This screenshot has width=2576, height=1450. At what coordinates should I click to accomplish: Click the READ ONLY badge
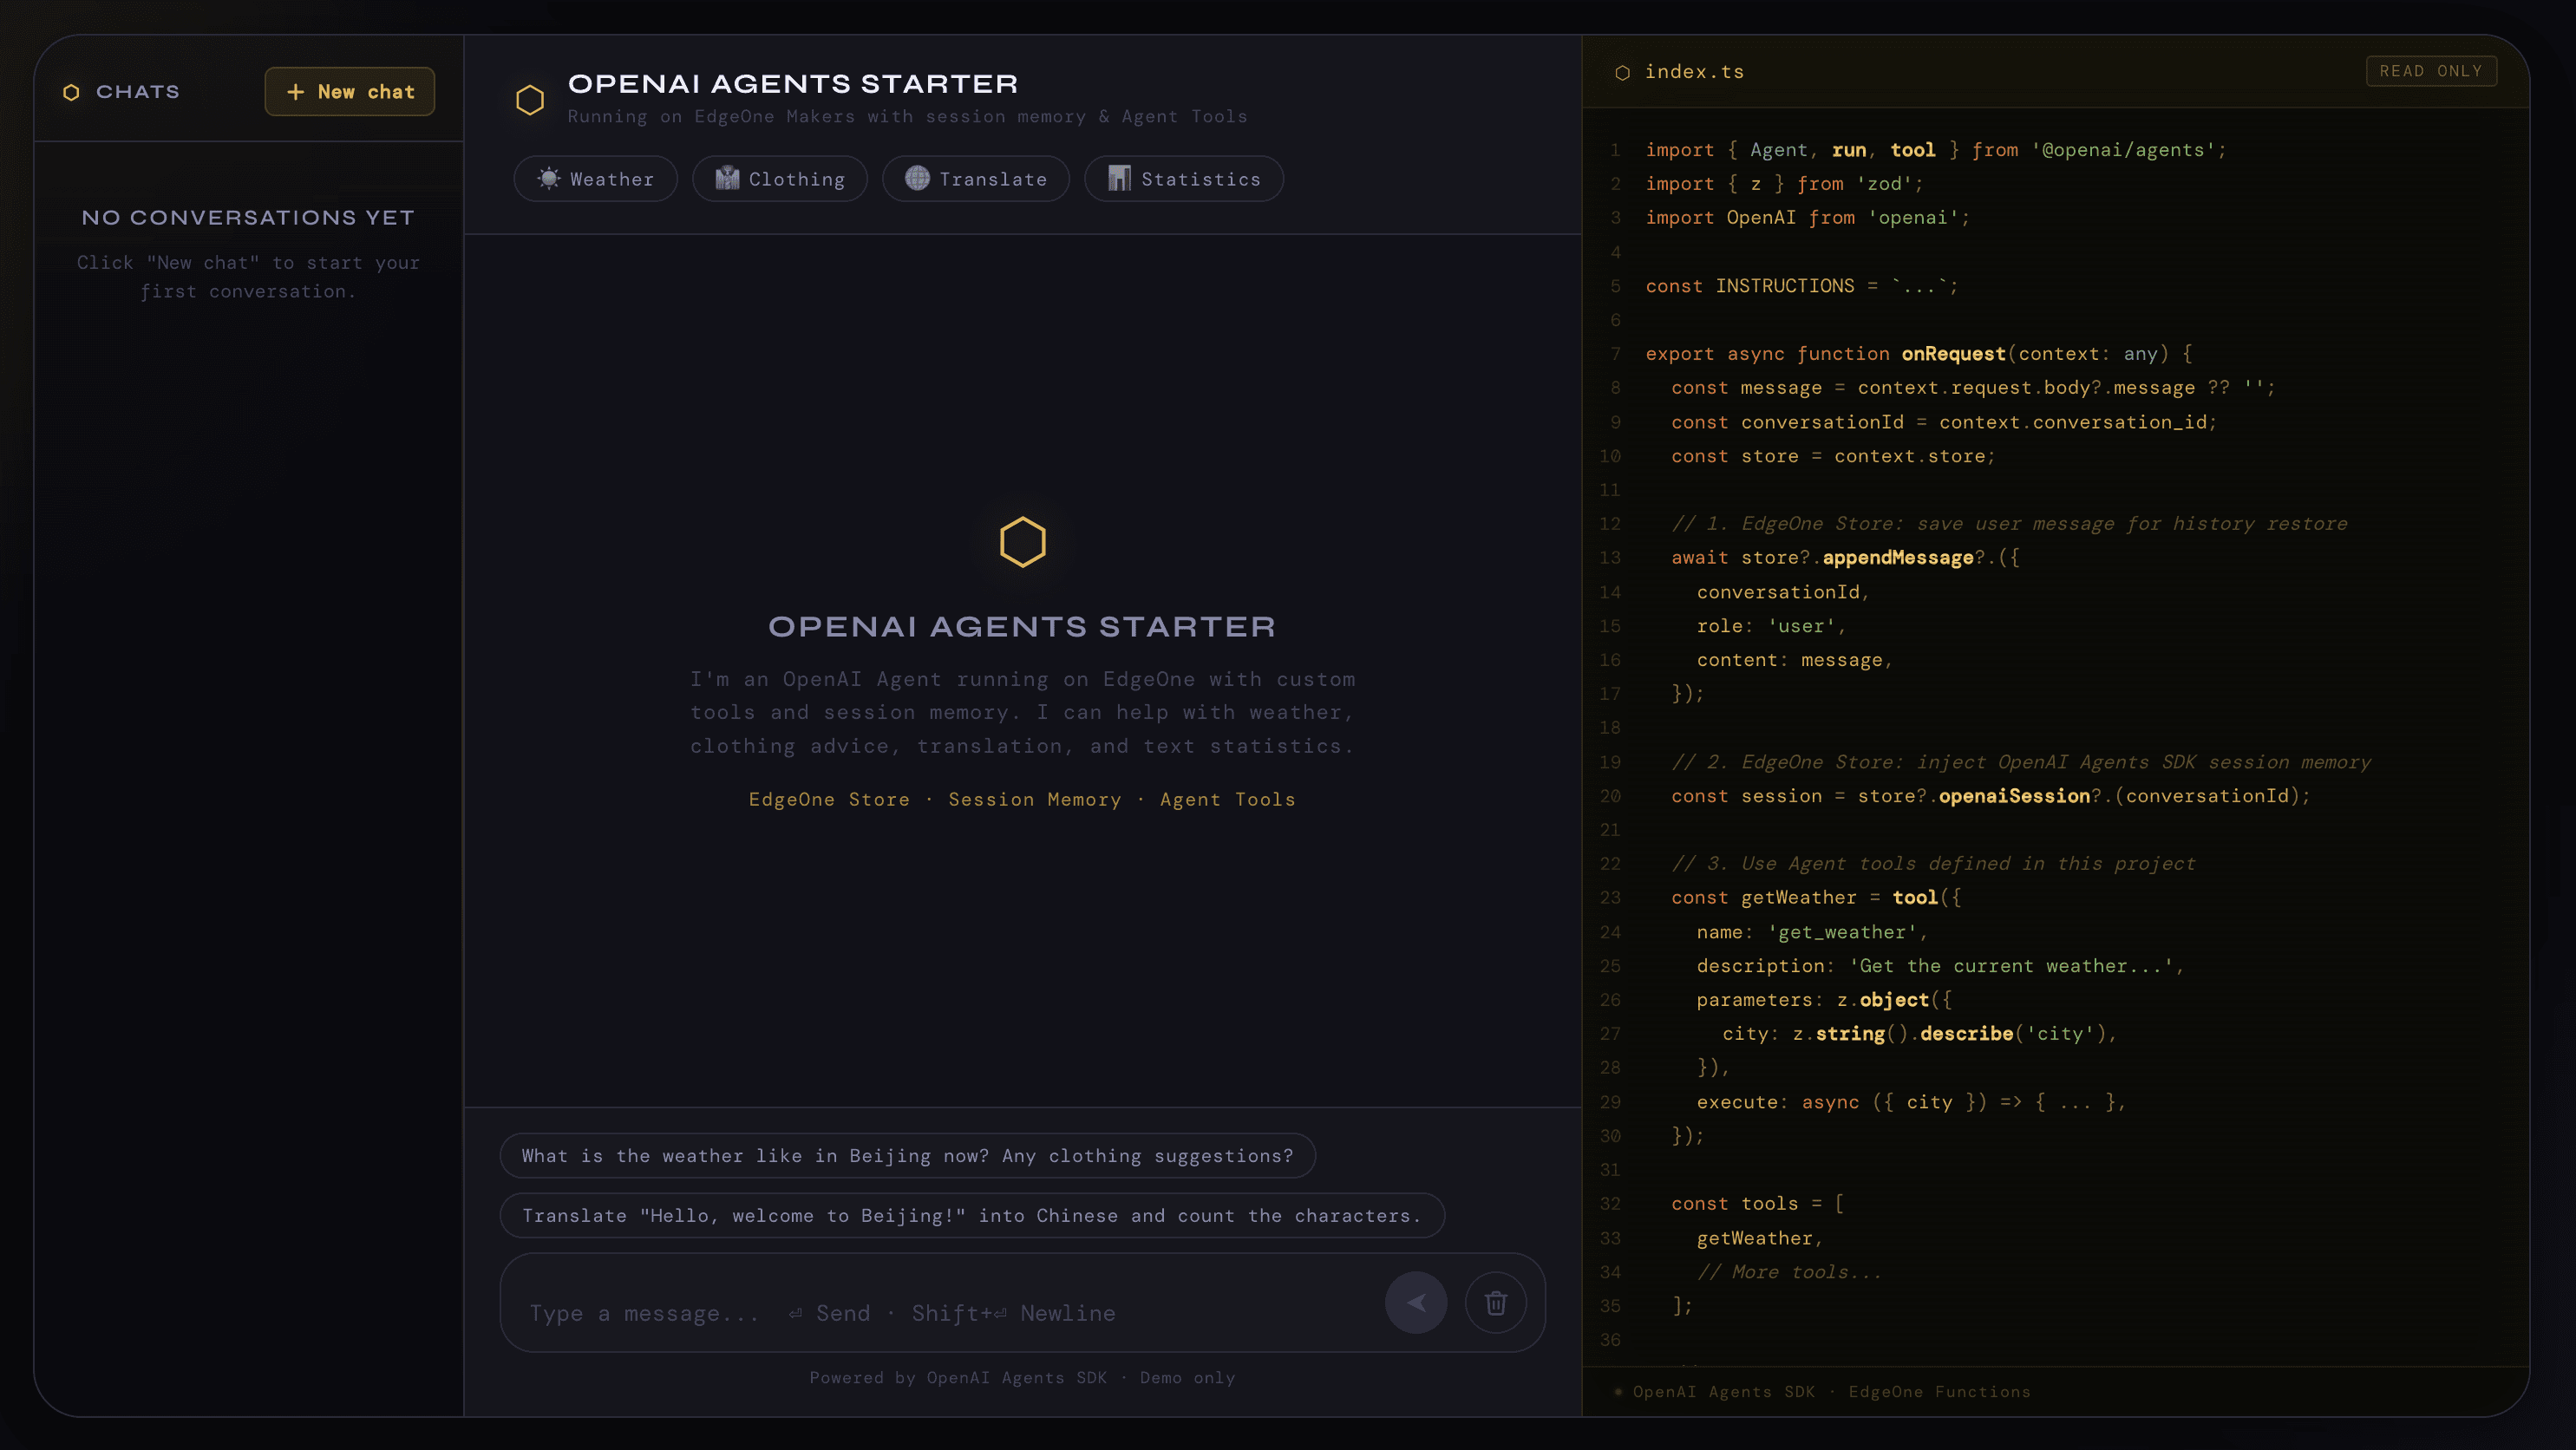pyautogui.click(x=2431, y=71)
